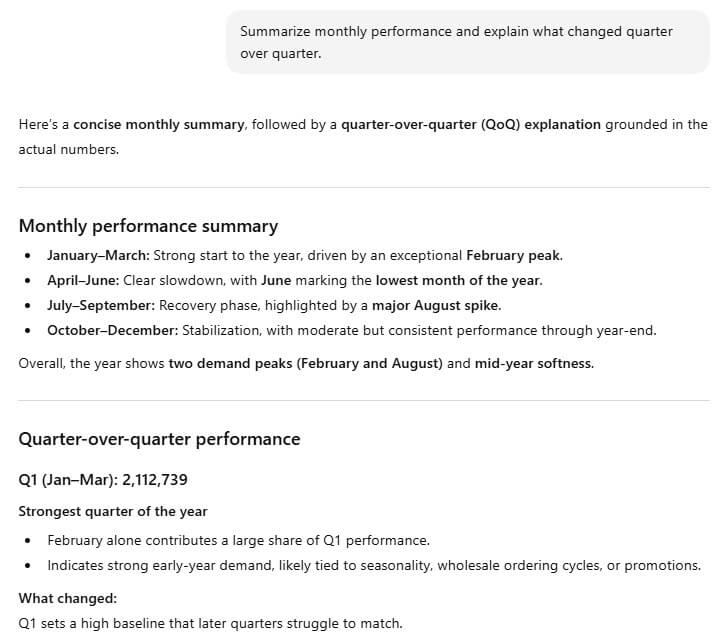
Task: Click the 'Q1 (Jan–Mar): 2,112,739' subheading
Action: [x=103, y=480]
